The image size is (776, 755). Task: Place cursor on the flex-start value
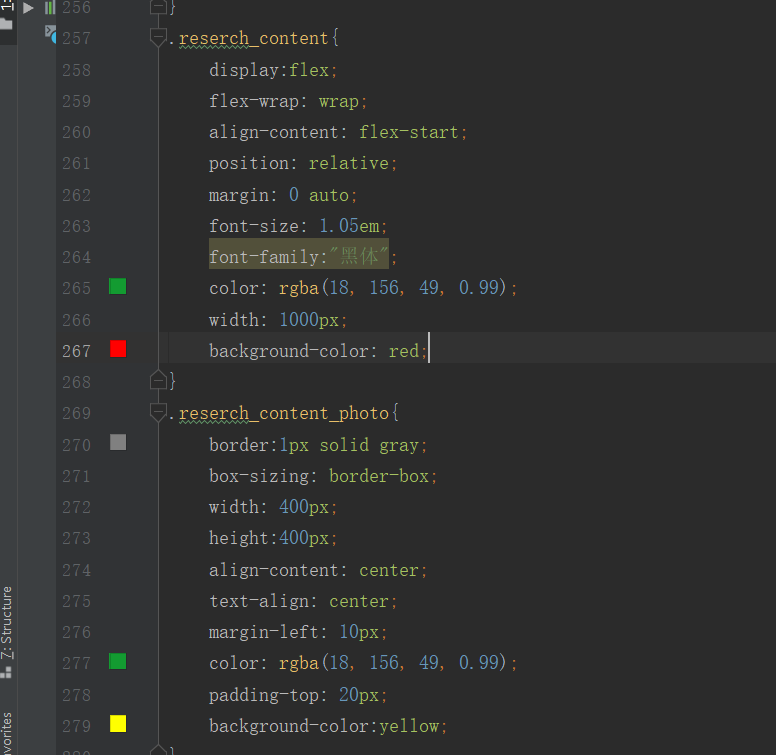click(408, 132)
